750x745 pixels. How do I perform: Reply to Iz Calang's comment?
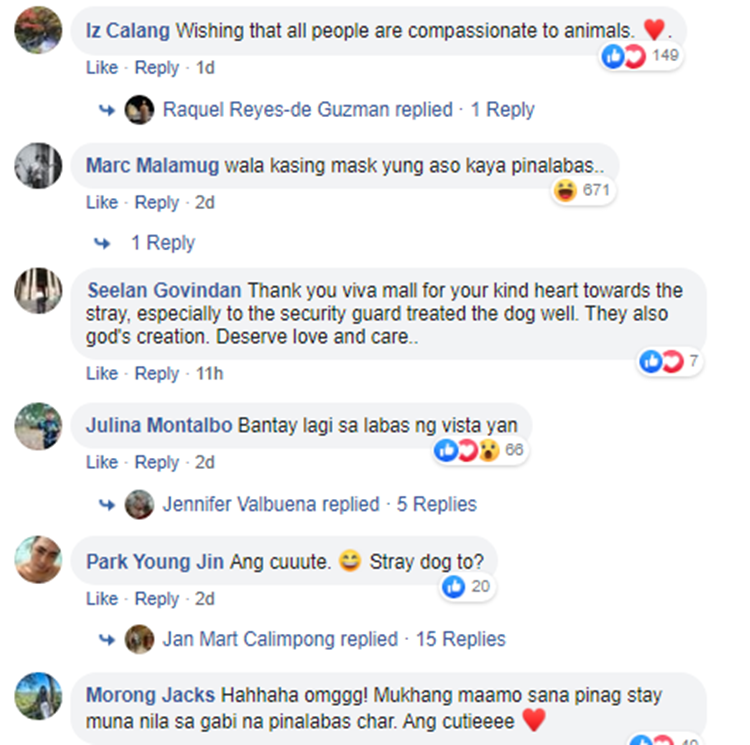pyautogui.click(x=157, y=68)
